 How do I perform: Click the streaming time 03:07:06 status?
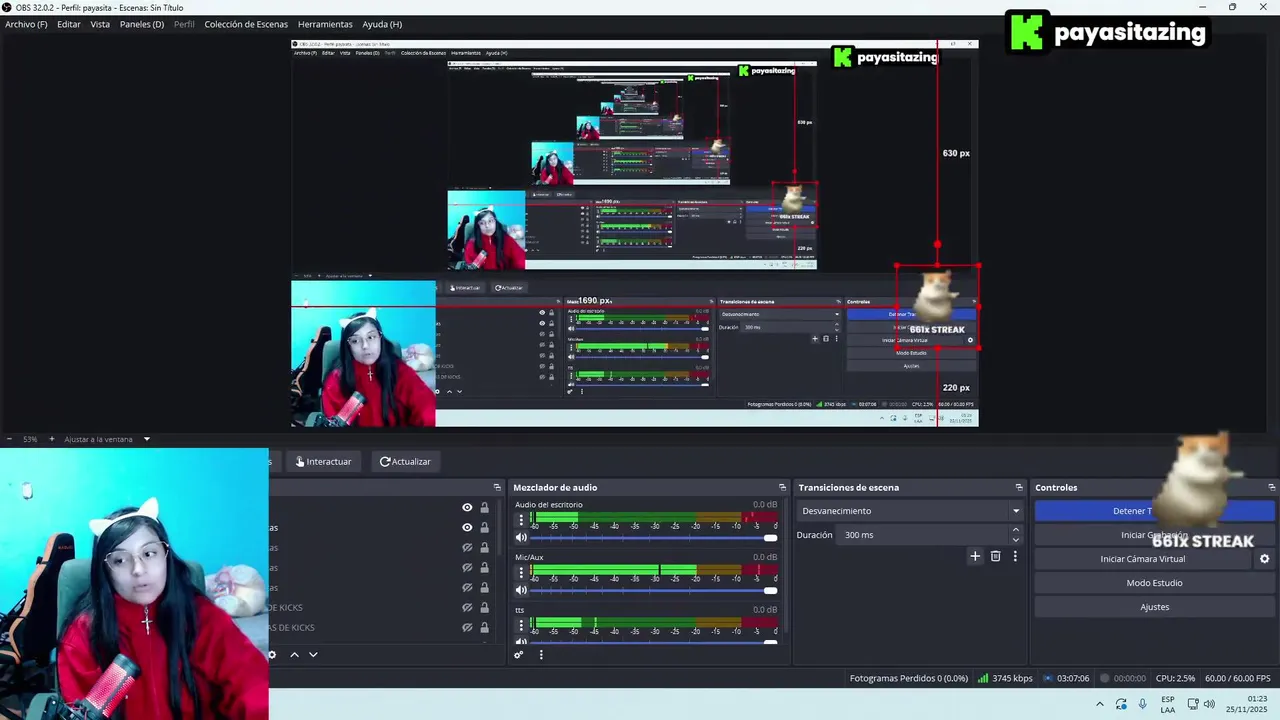[1066, 678]
